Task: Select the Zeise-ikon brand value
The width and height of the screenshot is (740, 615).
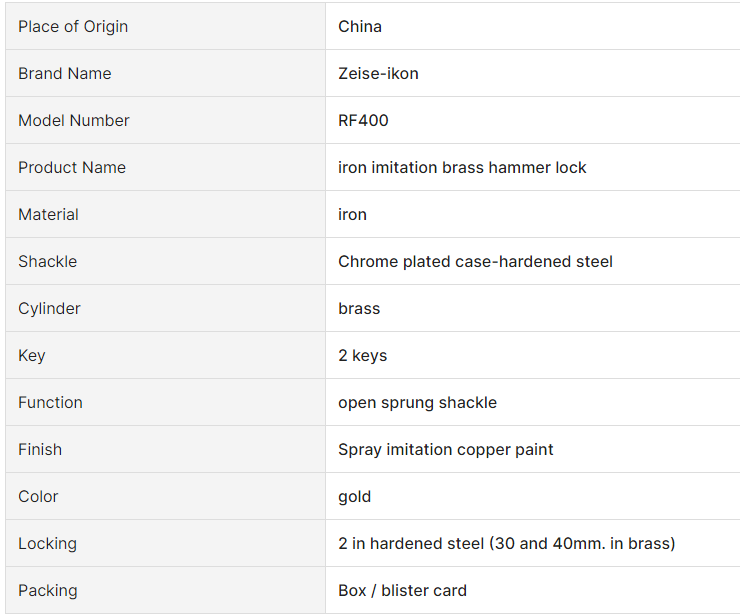Action: click(378, 73)
